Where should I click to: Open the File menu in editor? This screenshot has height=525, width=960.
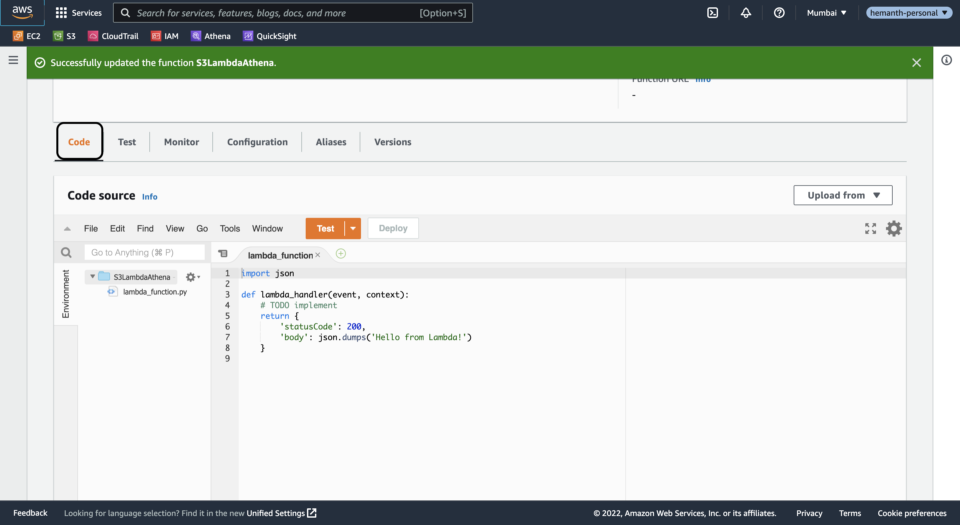click(91, 228)
